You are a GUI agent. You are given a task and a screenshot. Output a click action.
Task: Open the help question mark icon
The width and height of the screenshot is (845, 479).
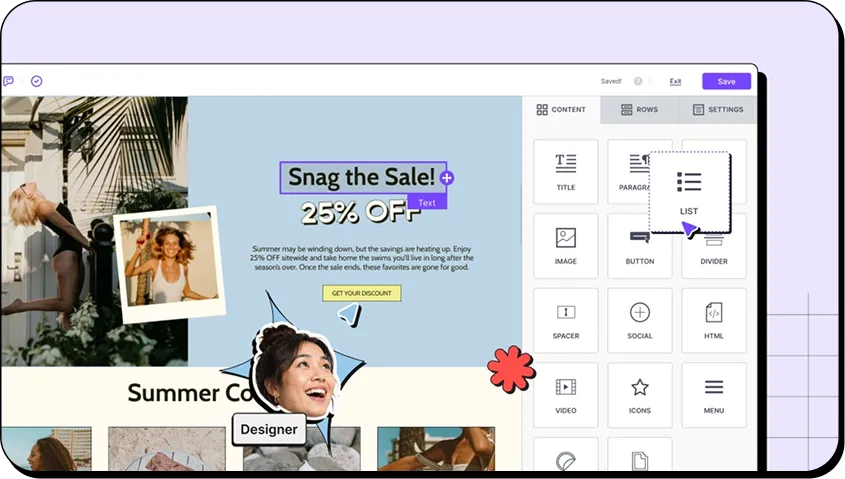click(638, 81)
